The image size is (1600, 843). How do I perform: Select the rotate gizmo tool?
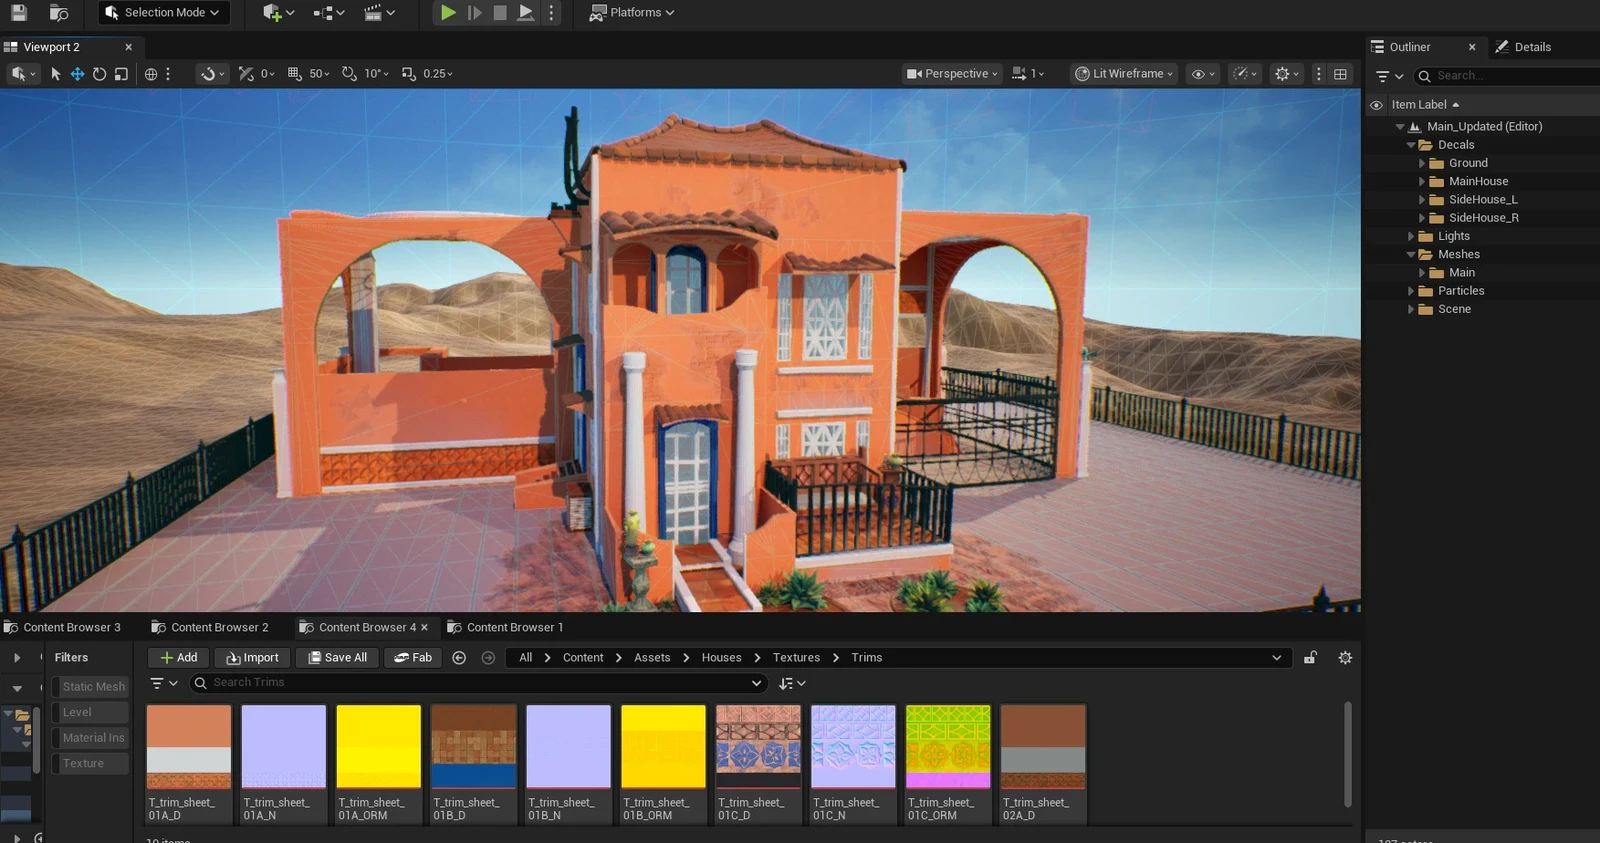99,74
